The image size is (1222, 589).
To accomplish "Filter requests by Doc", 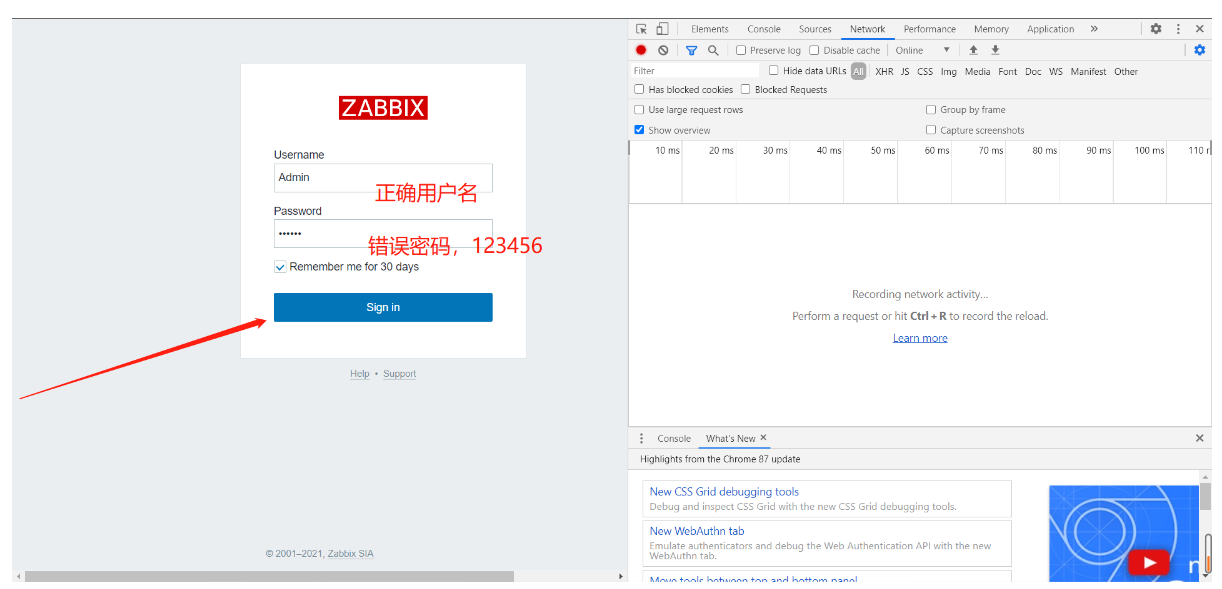I will (x=1033, y=72).
